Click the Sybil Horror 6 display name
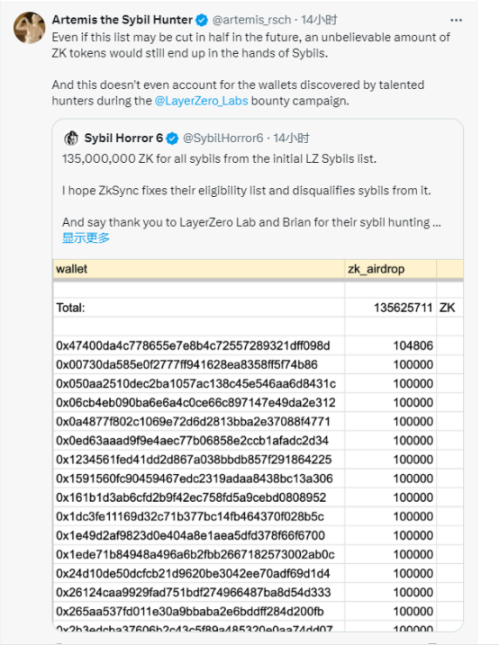The width and height of the screenshot is (499, 645). point(123,138)
